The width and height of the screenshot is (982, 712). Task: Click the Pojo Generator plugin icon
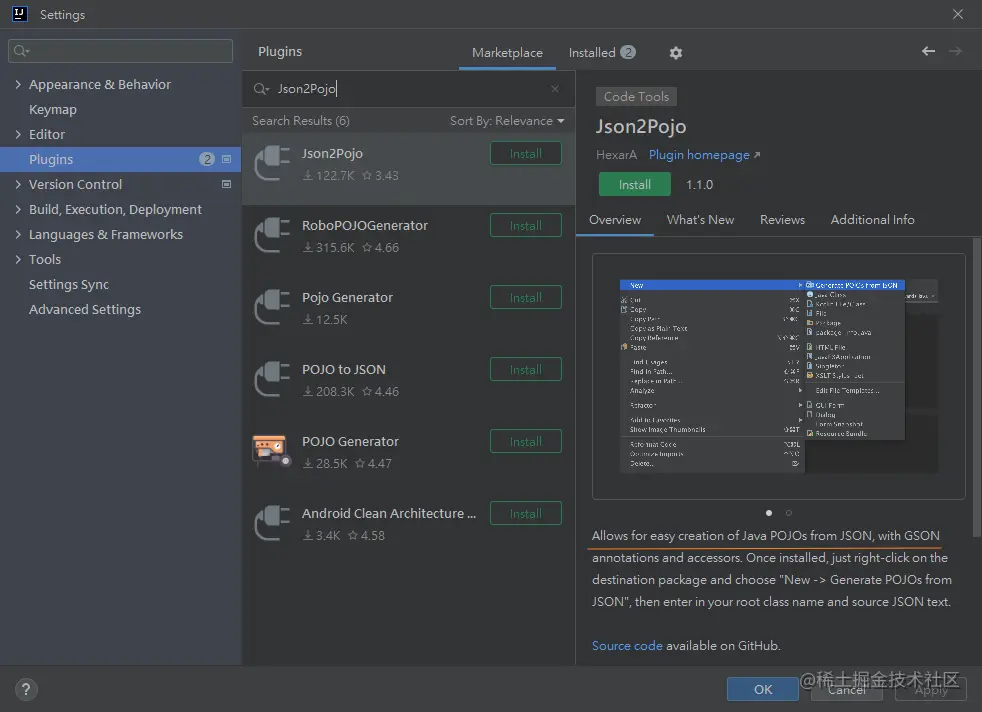coord(272,307)
